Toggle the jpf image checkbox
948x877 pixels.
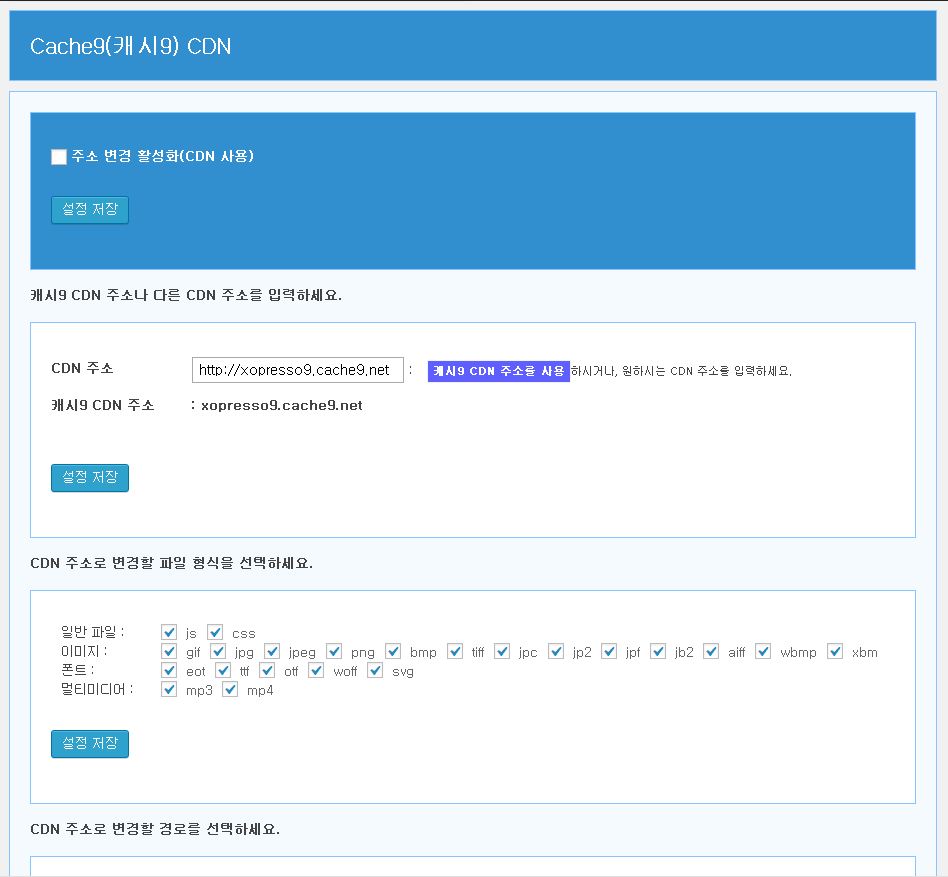click(x=609, y=652)
